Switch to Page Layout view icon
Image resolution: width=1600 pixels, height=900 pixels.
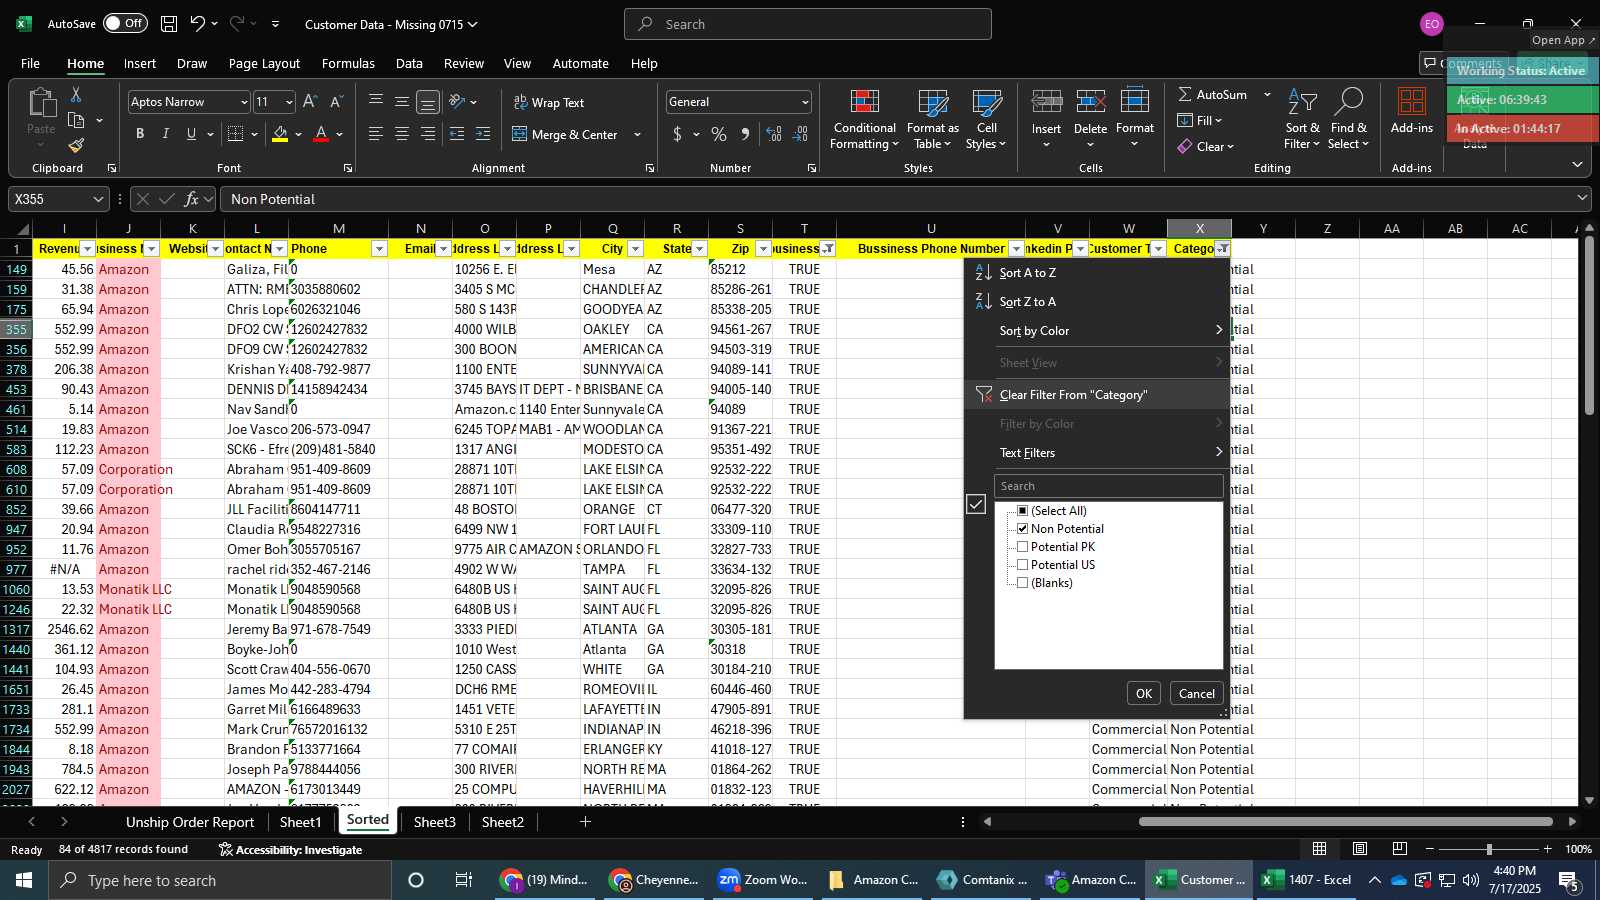(1360, 849)
